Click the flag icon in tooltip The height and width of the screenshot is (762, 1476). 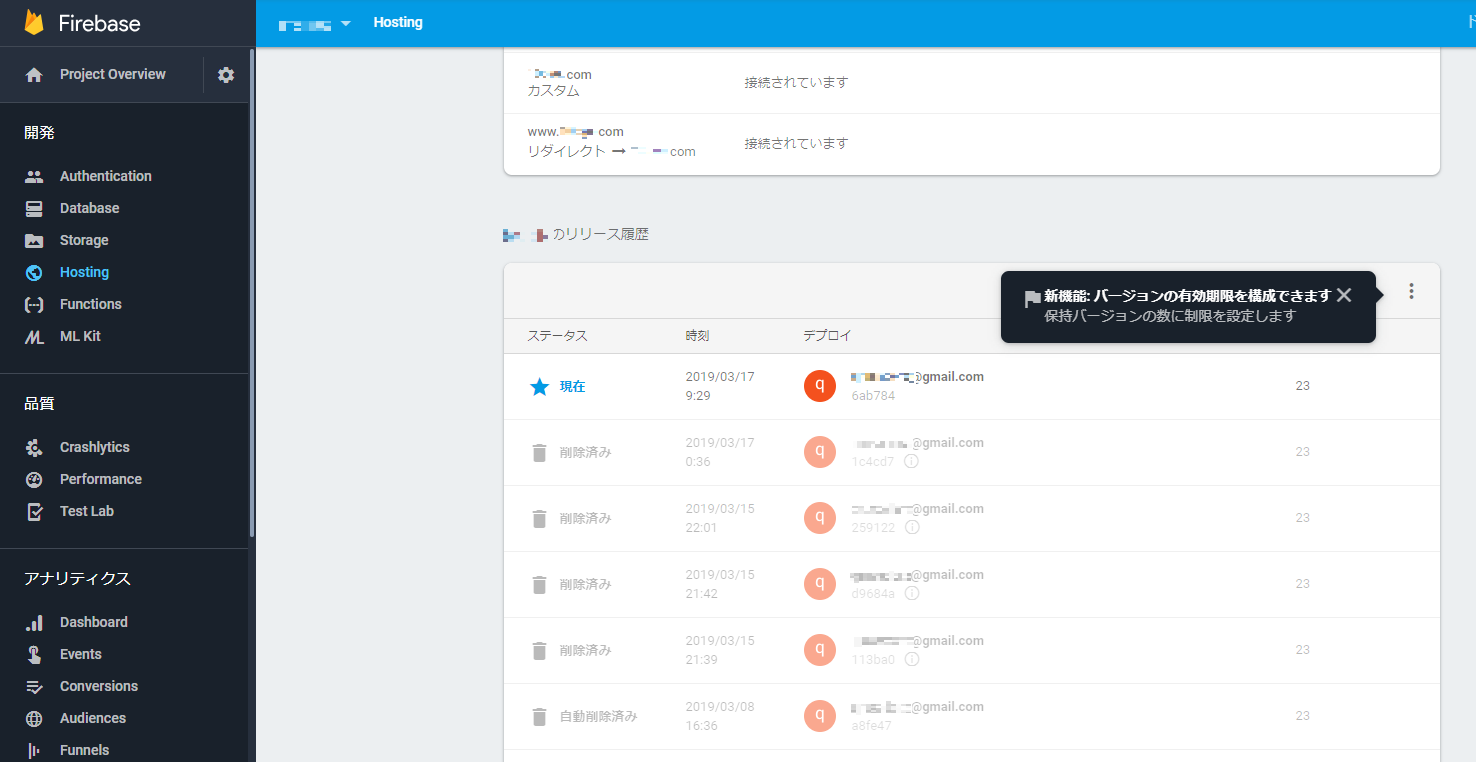[1032, 299]
